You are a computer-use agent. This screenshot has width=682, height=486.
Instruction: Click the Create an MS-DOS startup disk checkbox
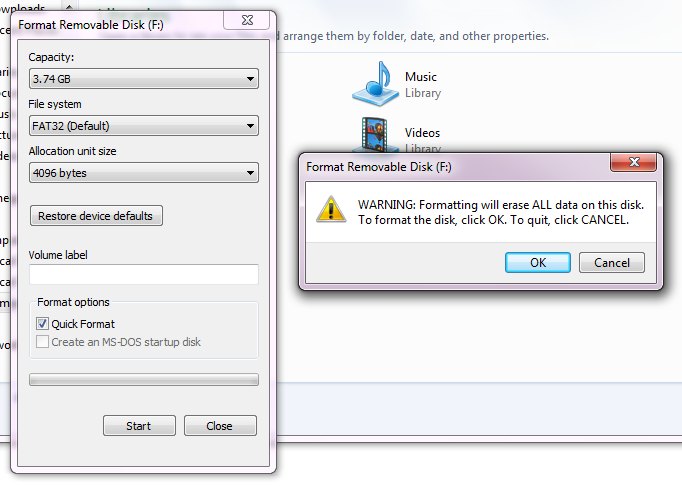pyautogui.click(x=43, y=342)
